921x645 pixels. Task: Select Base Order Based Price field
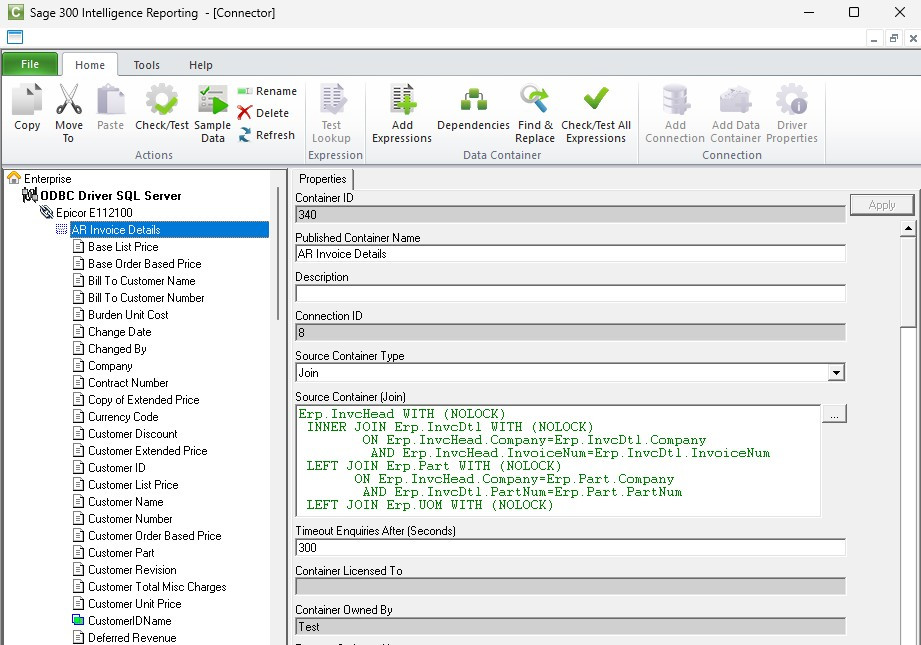pos(144,264)
